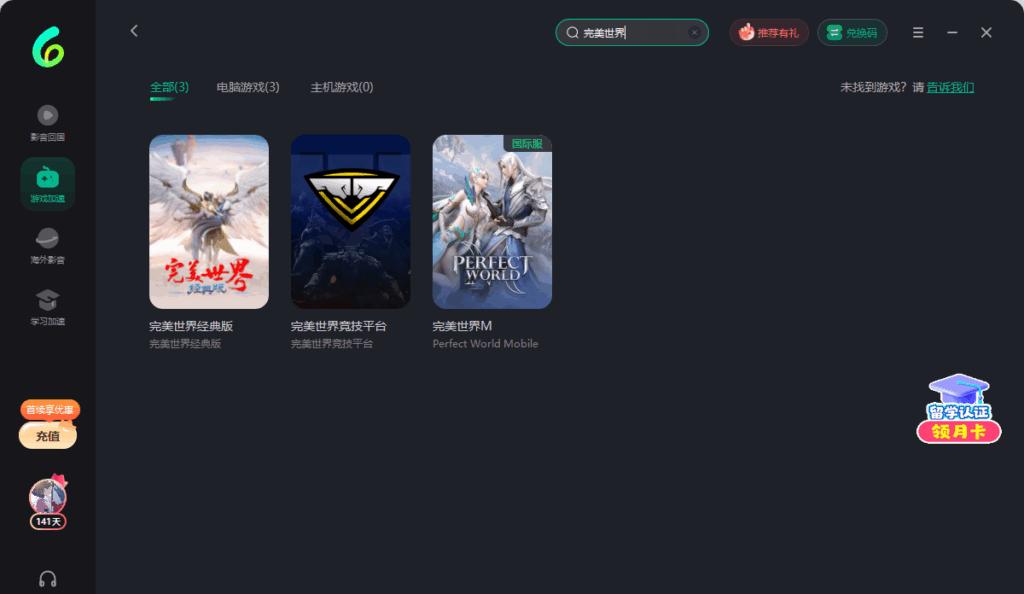Close the application window
Image resolution: width=1024 pixels, height=594 pixels.
click(x=986, y=33)
